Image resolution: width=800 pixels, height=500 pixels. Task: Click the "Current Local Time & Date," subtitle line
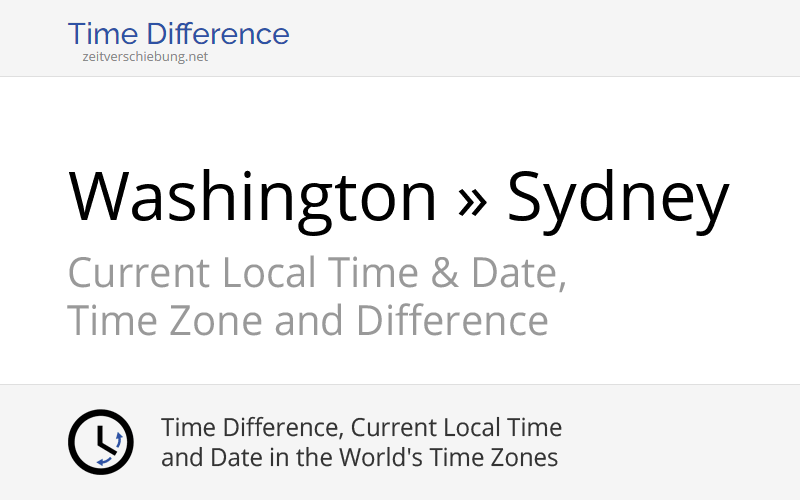click(x=317, y=272)
